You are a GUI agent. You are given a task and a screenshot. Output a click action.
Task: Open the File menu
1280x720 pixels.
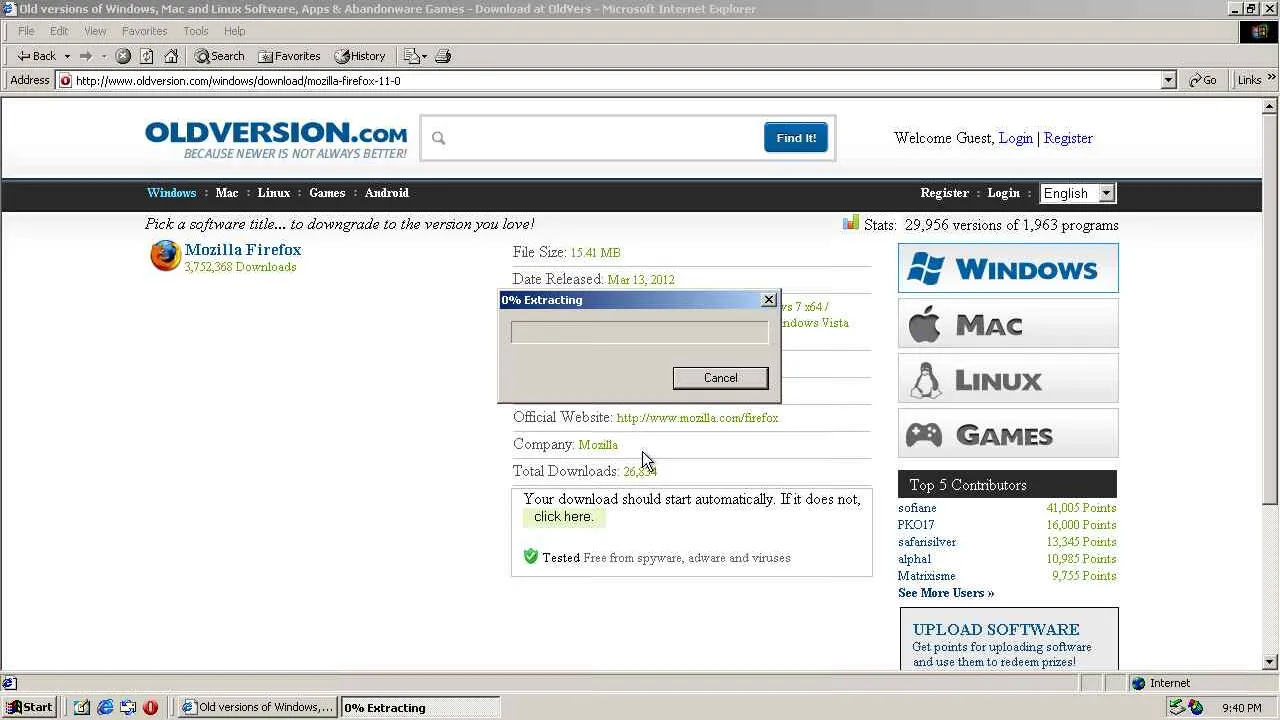point(26,31)
